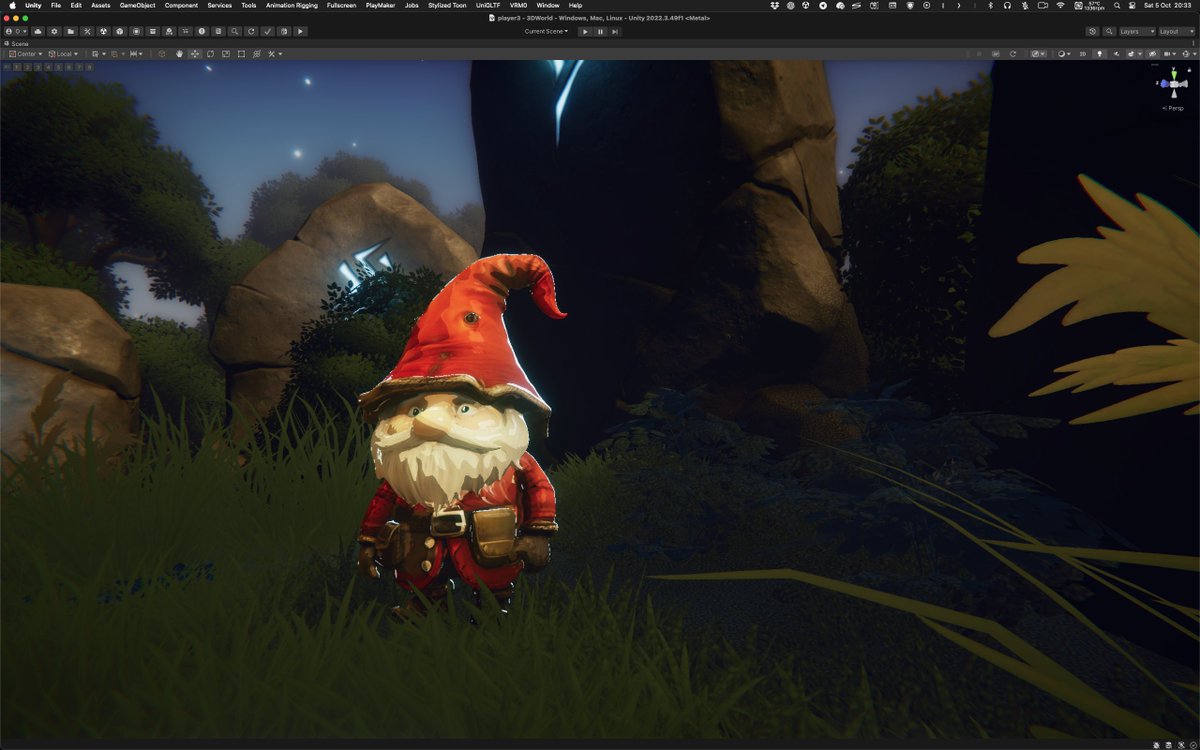Click the Step frame button
The image size is (1200, 750).
pos(615,31)
